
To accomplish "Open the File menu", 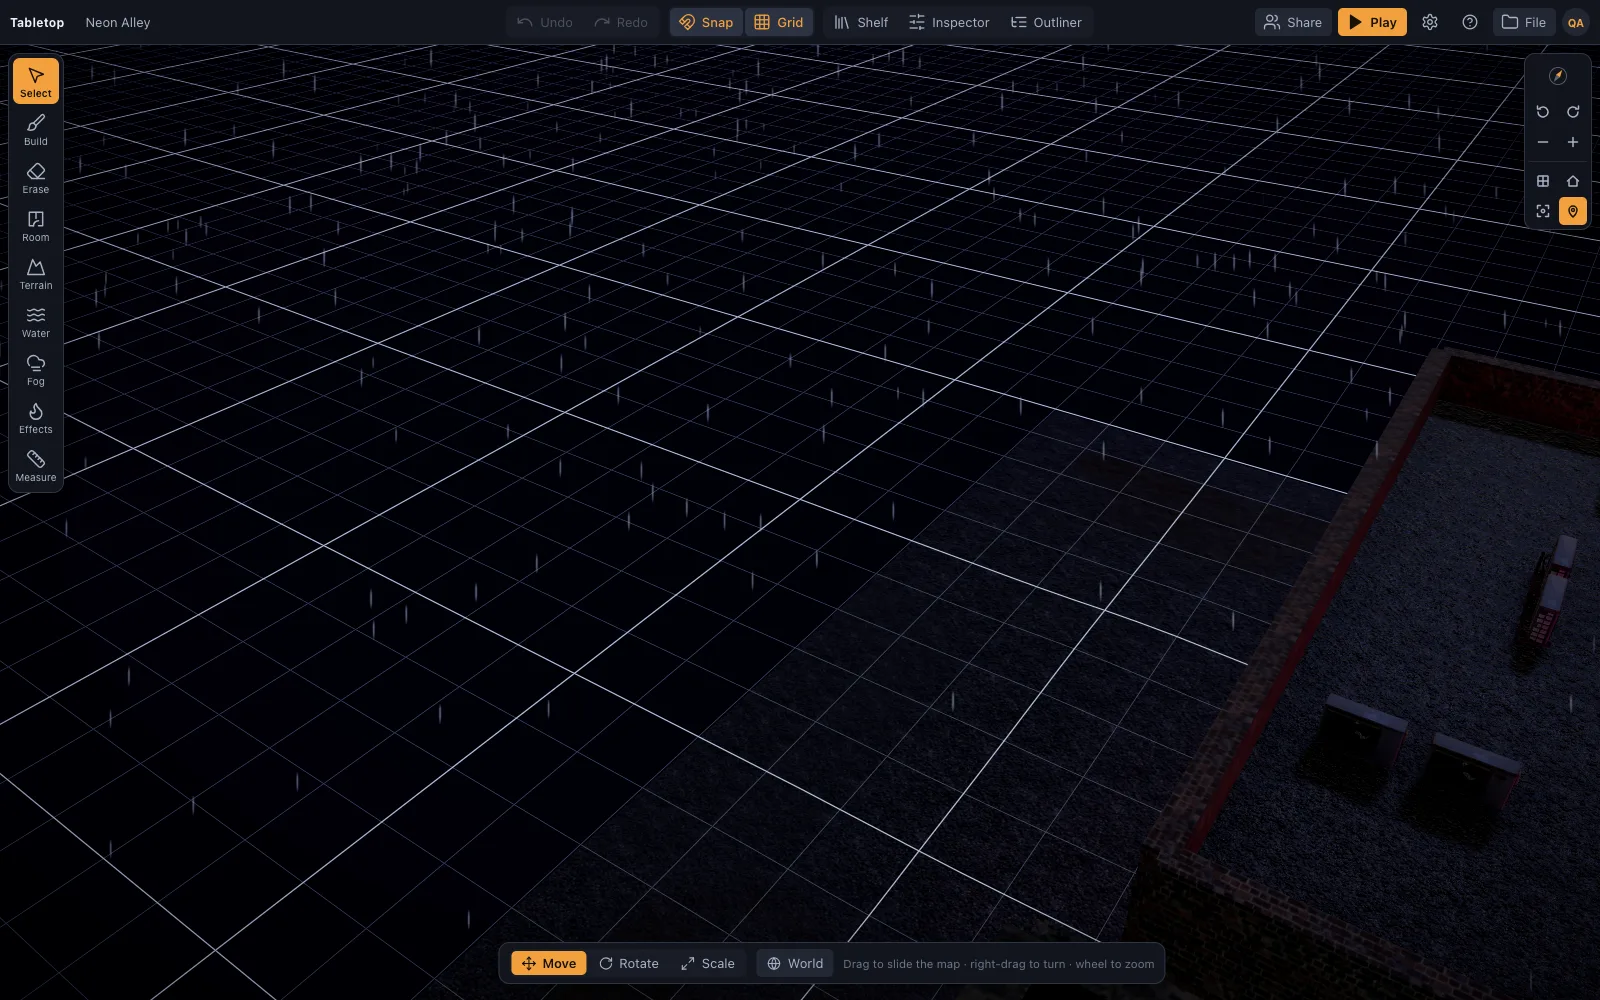I will click(1524, 22).
